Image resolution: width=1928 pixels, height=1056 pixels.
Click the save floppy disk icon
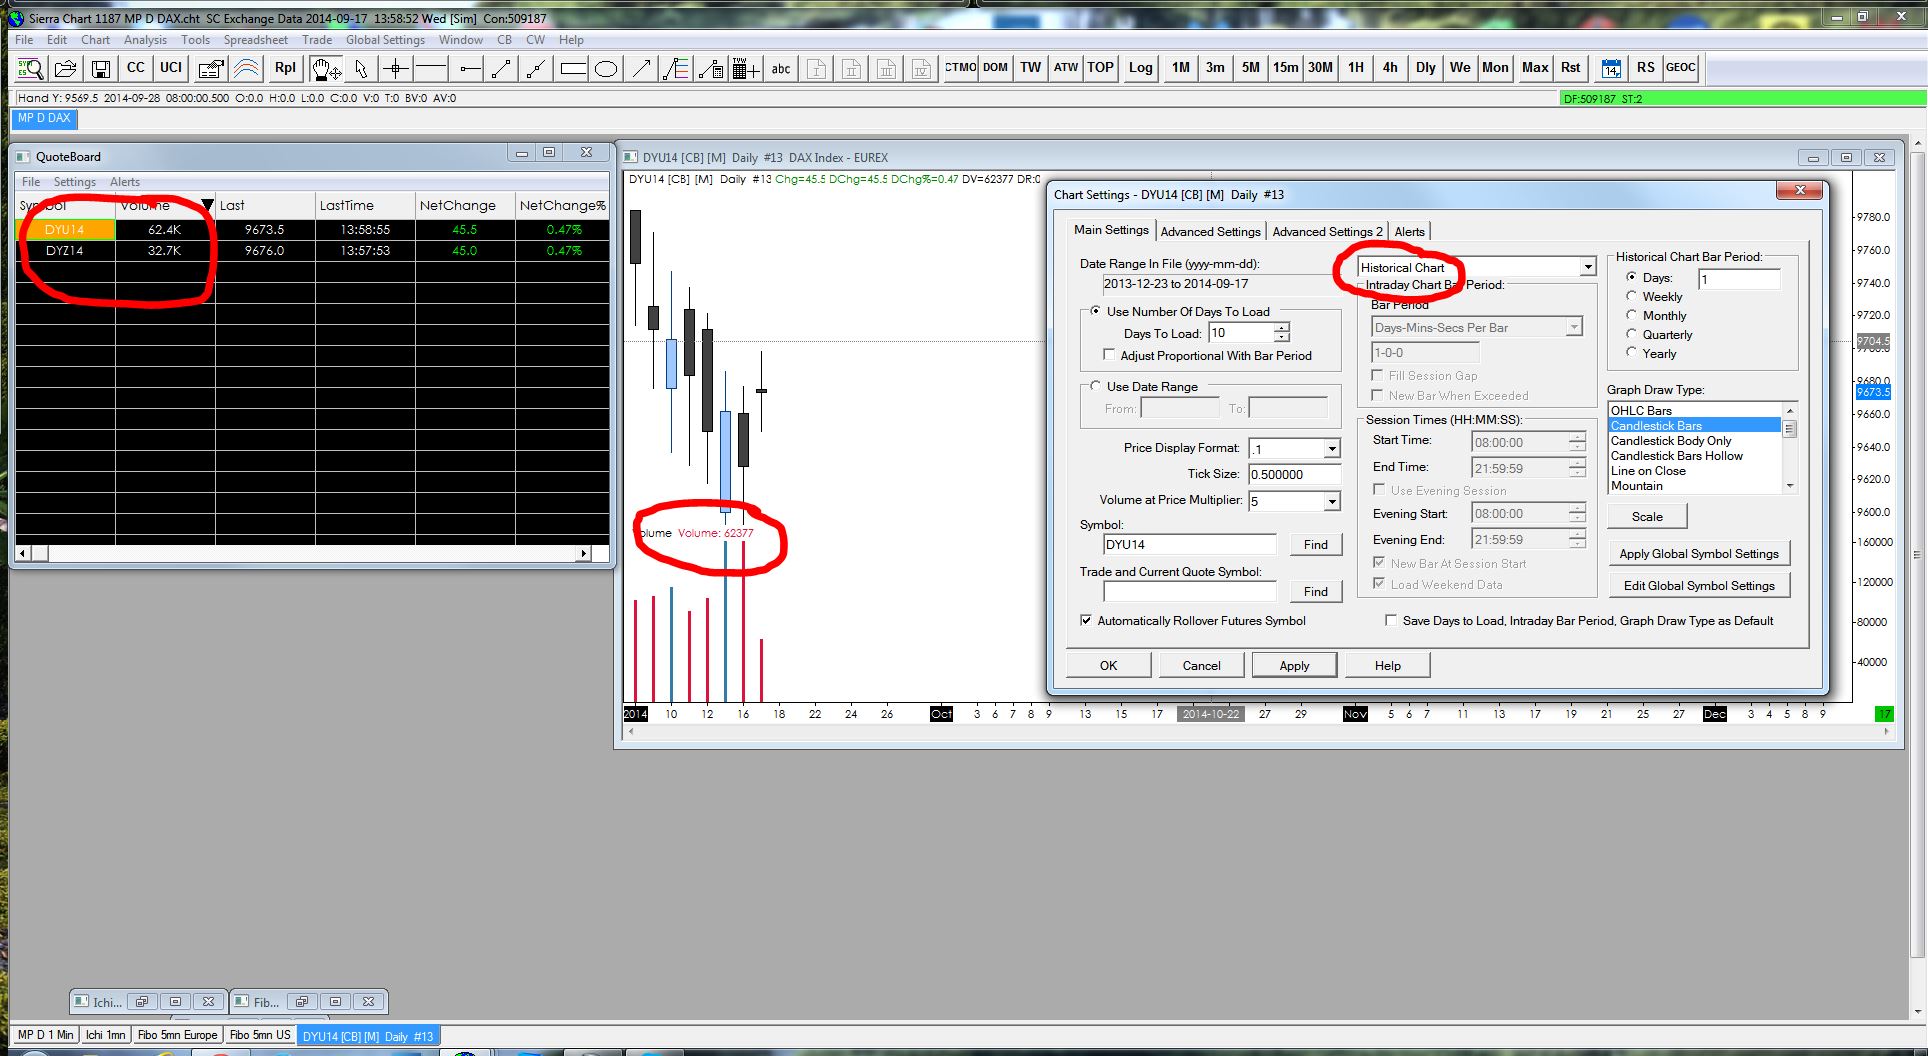coord(100,68)
